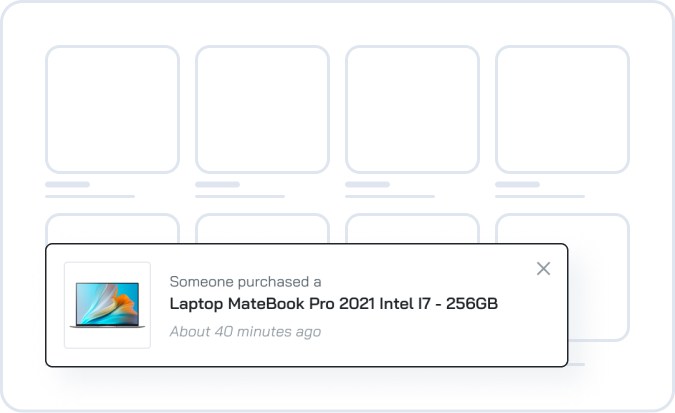Click the long description line under first top card
Viewport: 675px width, 413px height.
click(x=90, y=196)
